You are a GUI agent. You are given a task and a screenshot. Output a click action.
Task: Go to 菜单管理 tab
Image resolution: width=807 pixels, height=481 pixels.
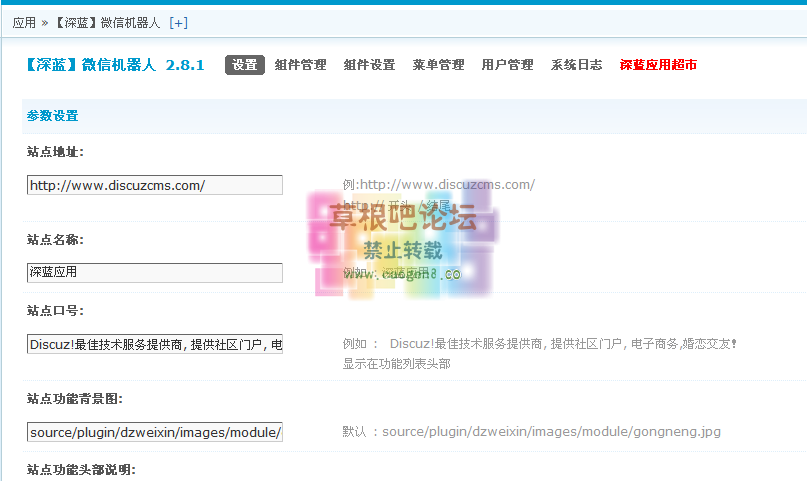[438, 65]
